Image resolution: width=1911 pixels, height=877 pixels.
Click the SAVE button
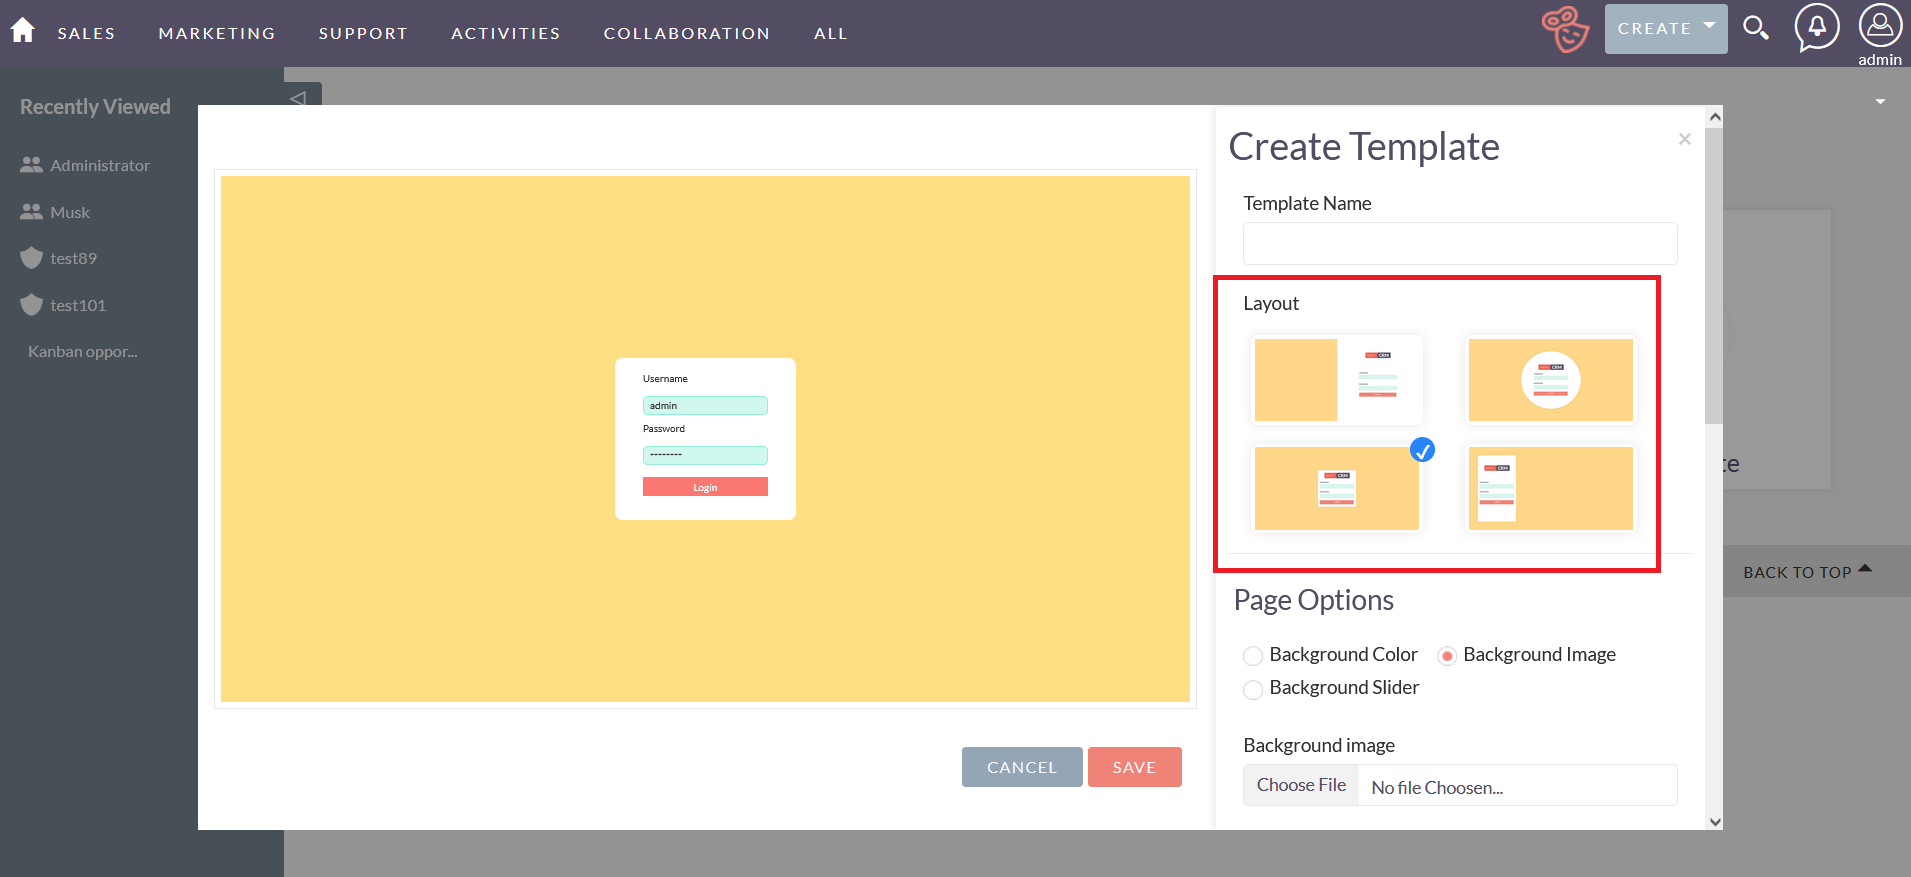coord(1135,767)
